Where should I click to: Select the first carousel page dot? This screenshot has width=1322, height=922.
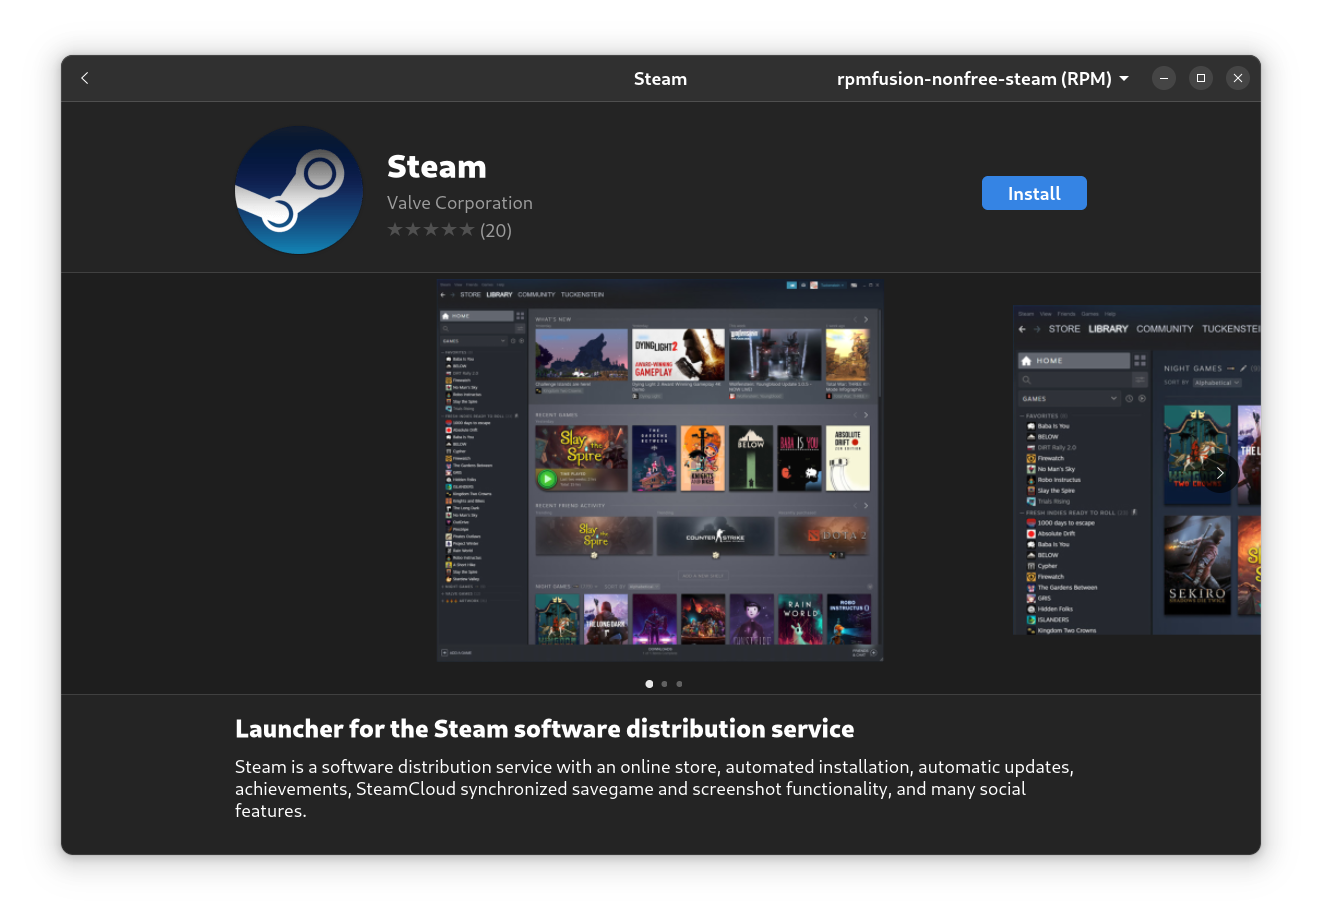[x=649, y=684]
